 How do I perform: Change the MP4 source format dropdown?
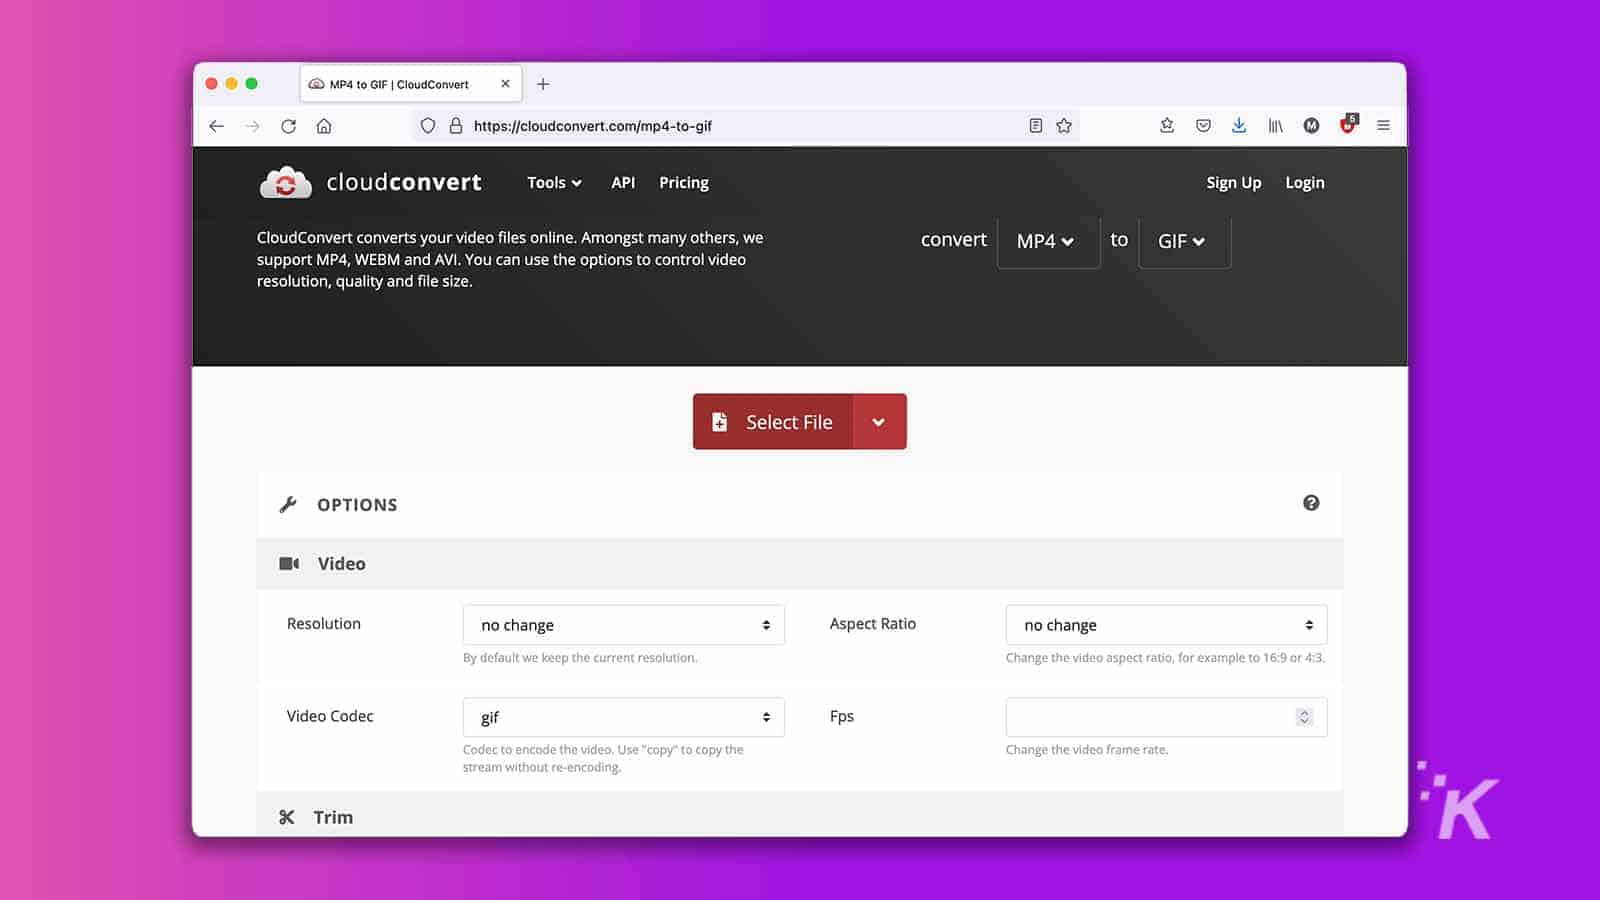click(x=1048, y=241)
